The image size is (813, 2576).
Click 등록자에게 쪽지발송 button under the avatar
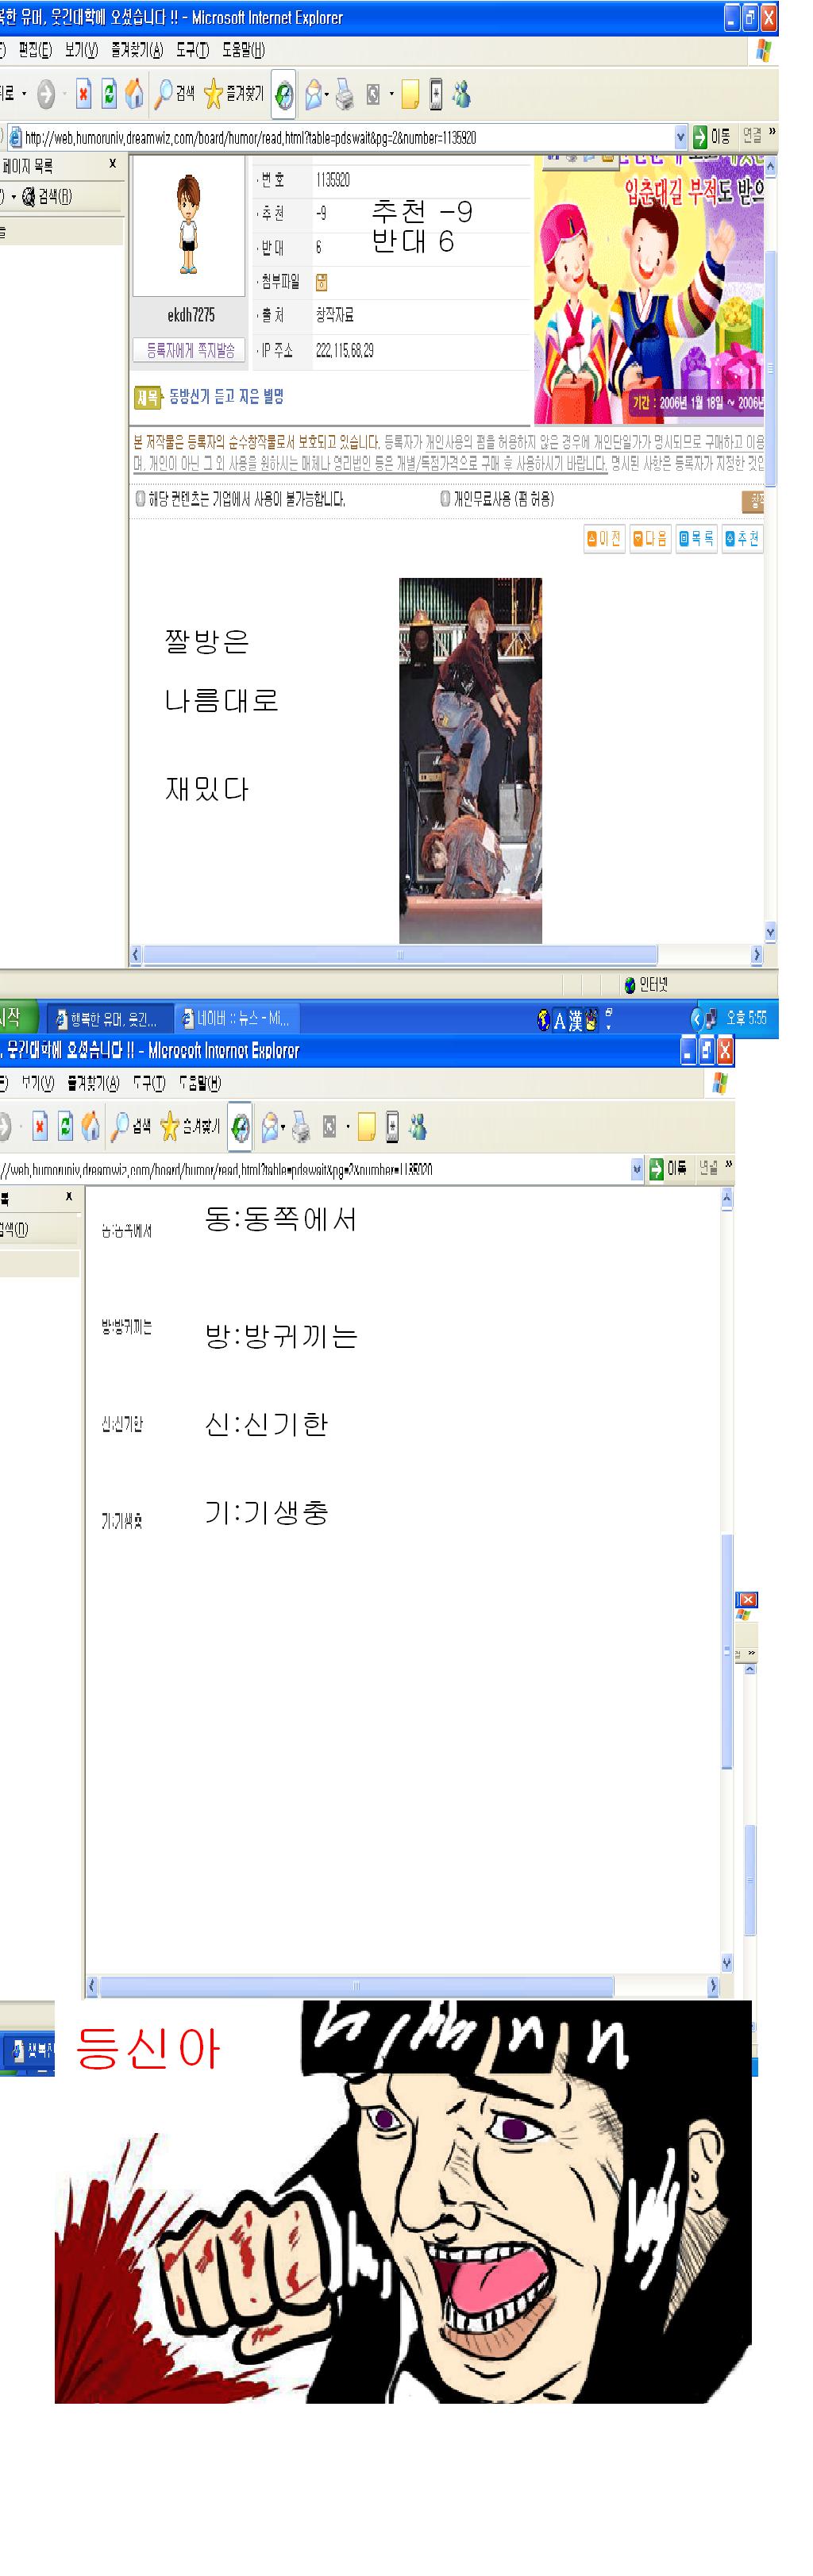click(190, 350)
